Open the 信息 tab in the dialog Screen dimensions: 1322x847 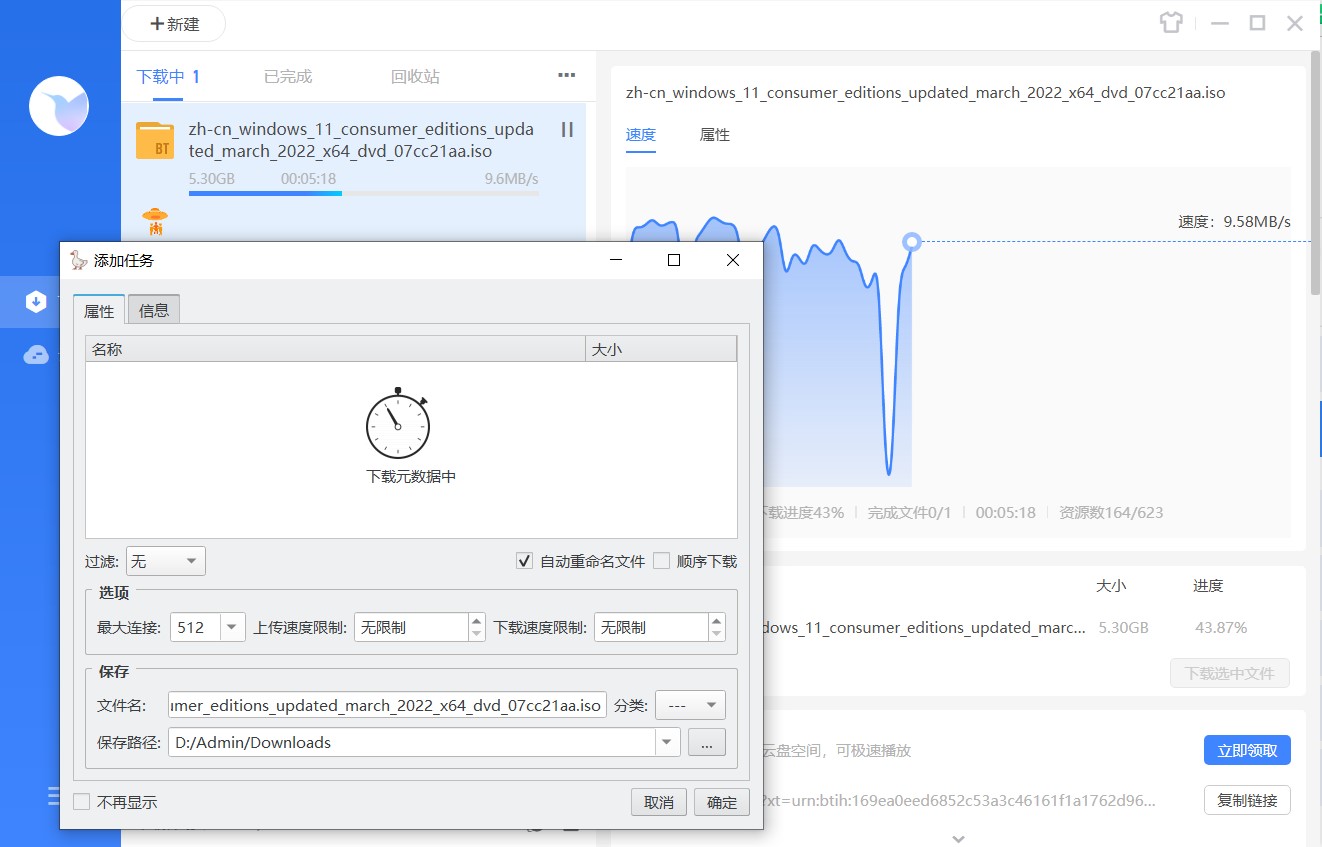153,309
